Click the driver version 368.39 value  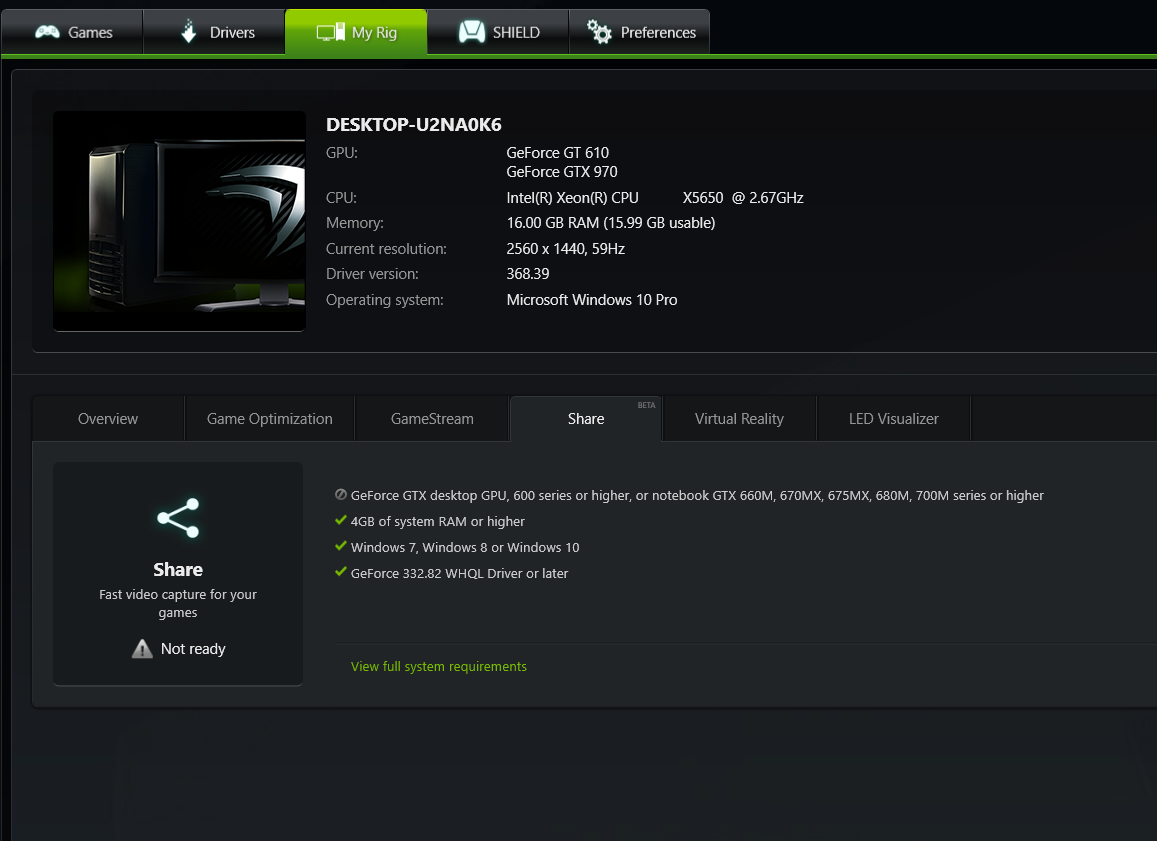pyautogui.click(x=528, y=274)
